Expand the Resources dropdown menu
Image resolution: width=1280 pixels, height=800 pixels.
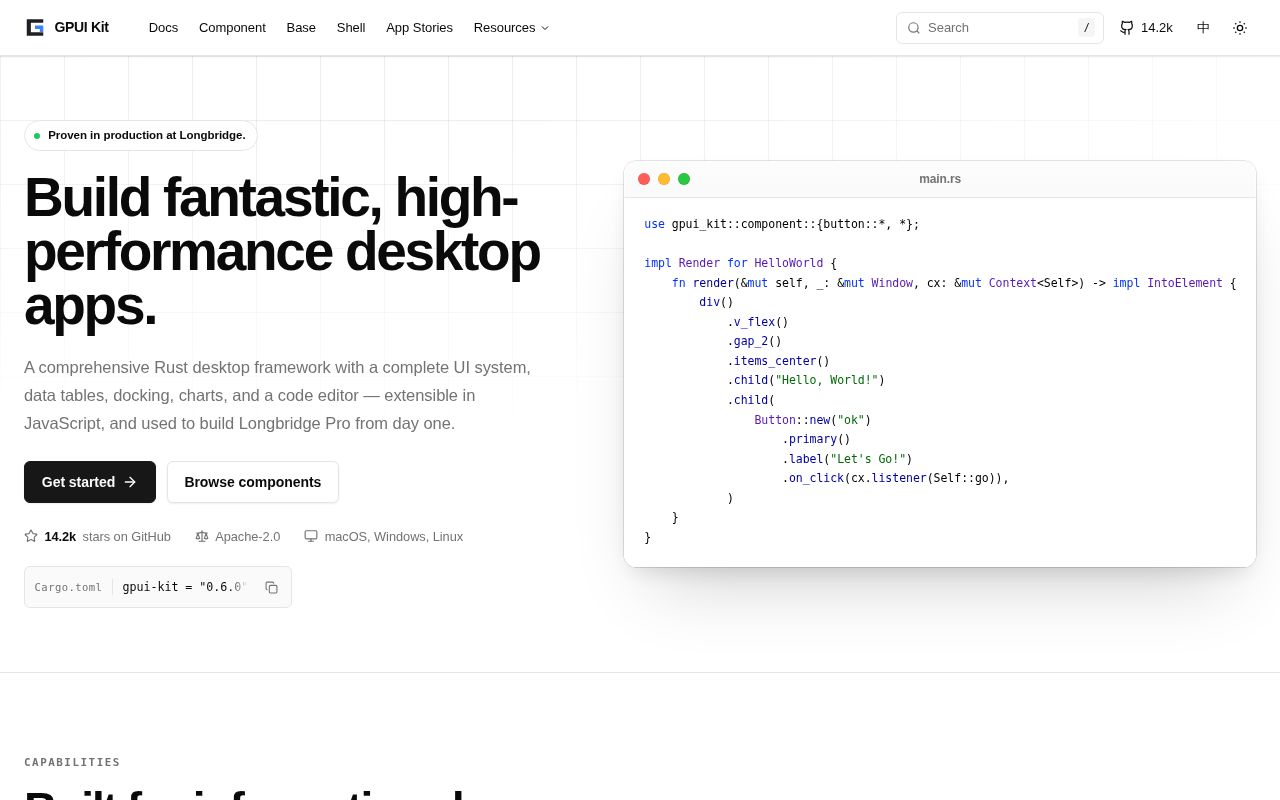(511, 28)
